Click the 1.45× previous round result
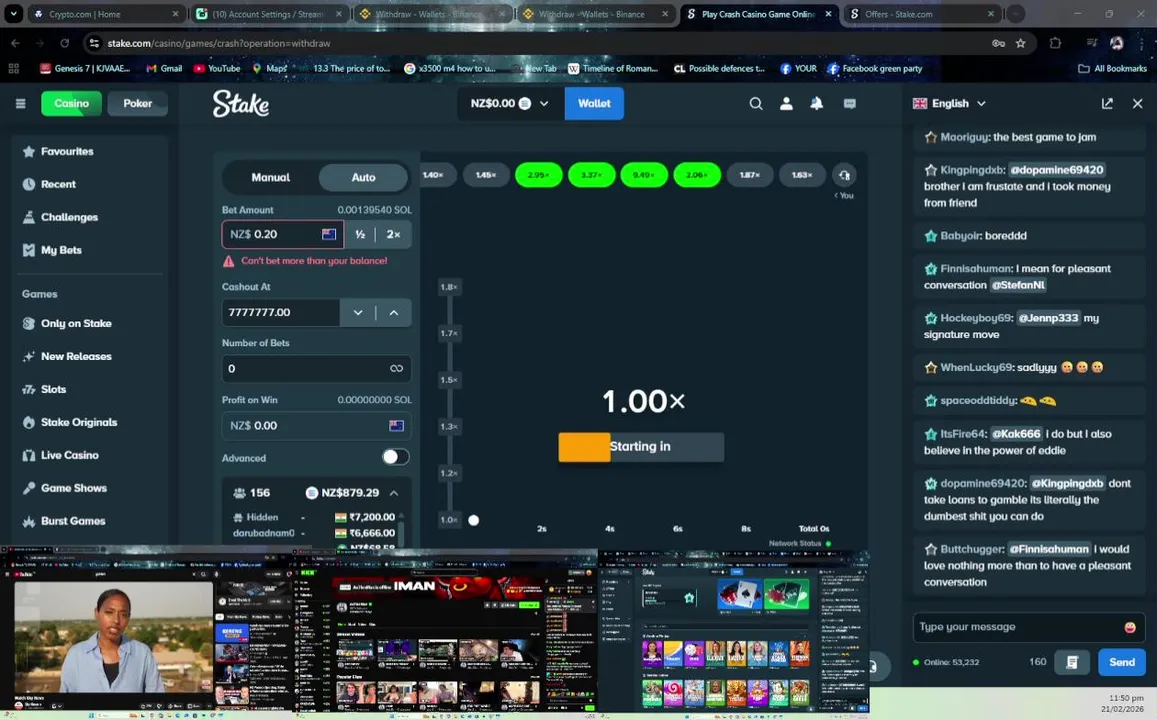Viewport: 1157px width, 720px height. (486, 175)
